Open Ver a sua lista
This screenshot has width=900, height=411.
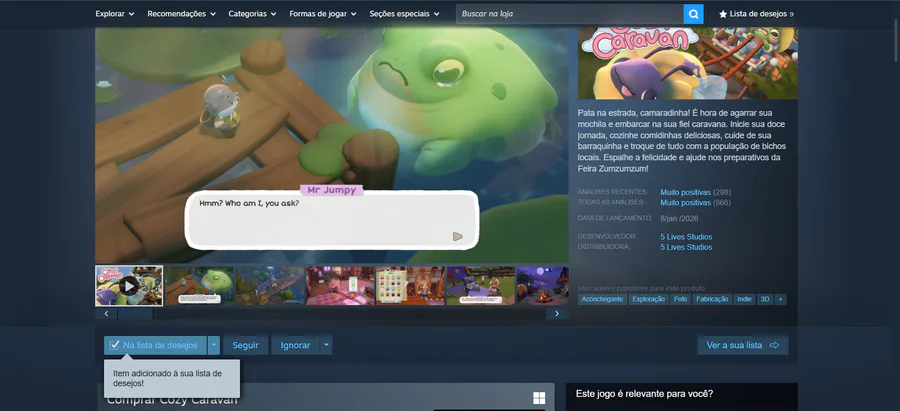tap(743, 345)
